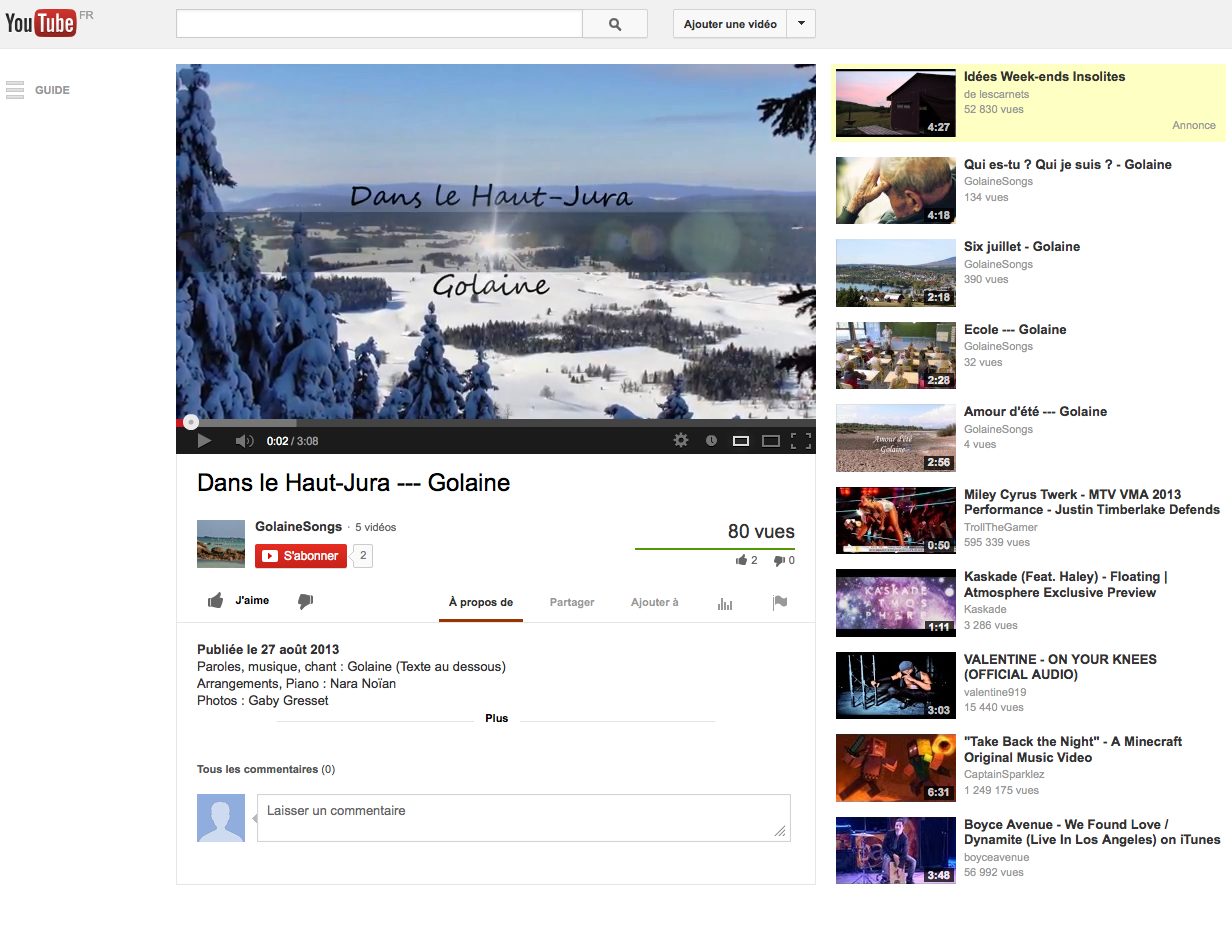Click the Watch Later clock icon
1232x925 pixels.
click(x=711, y=440)
